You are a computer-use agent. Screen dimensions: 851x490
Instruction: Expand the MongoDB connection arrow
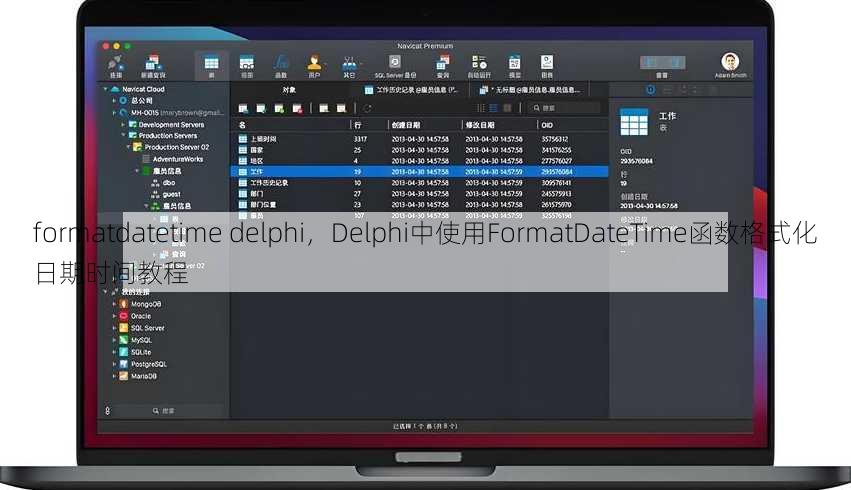click(x=114, y=304)
